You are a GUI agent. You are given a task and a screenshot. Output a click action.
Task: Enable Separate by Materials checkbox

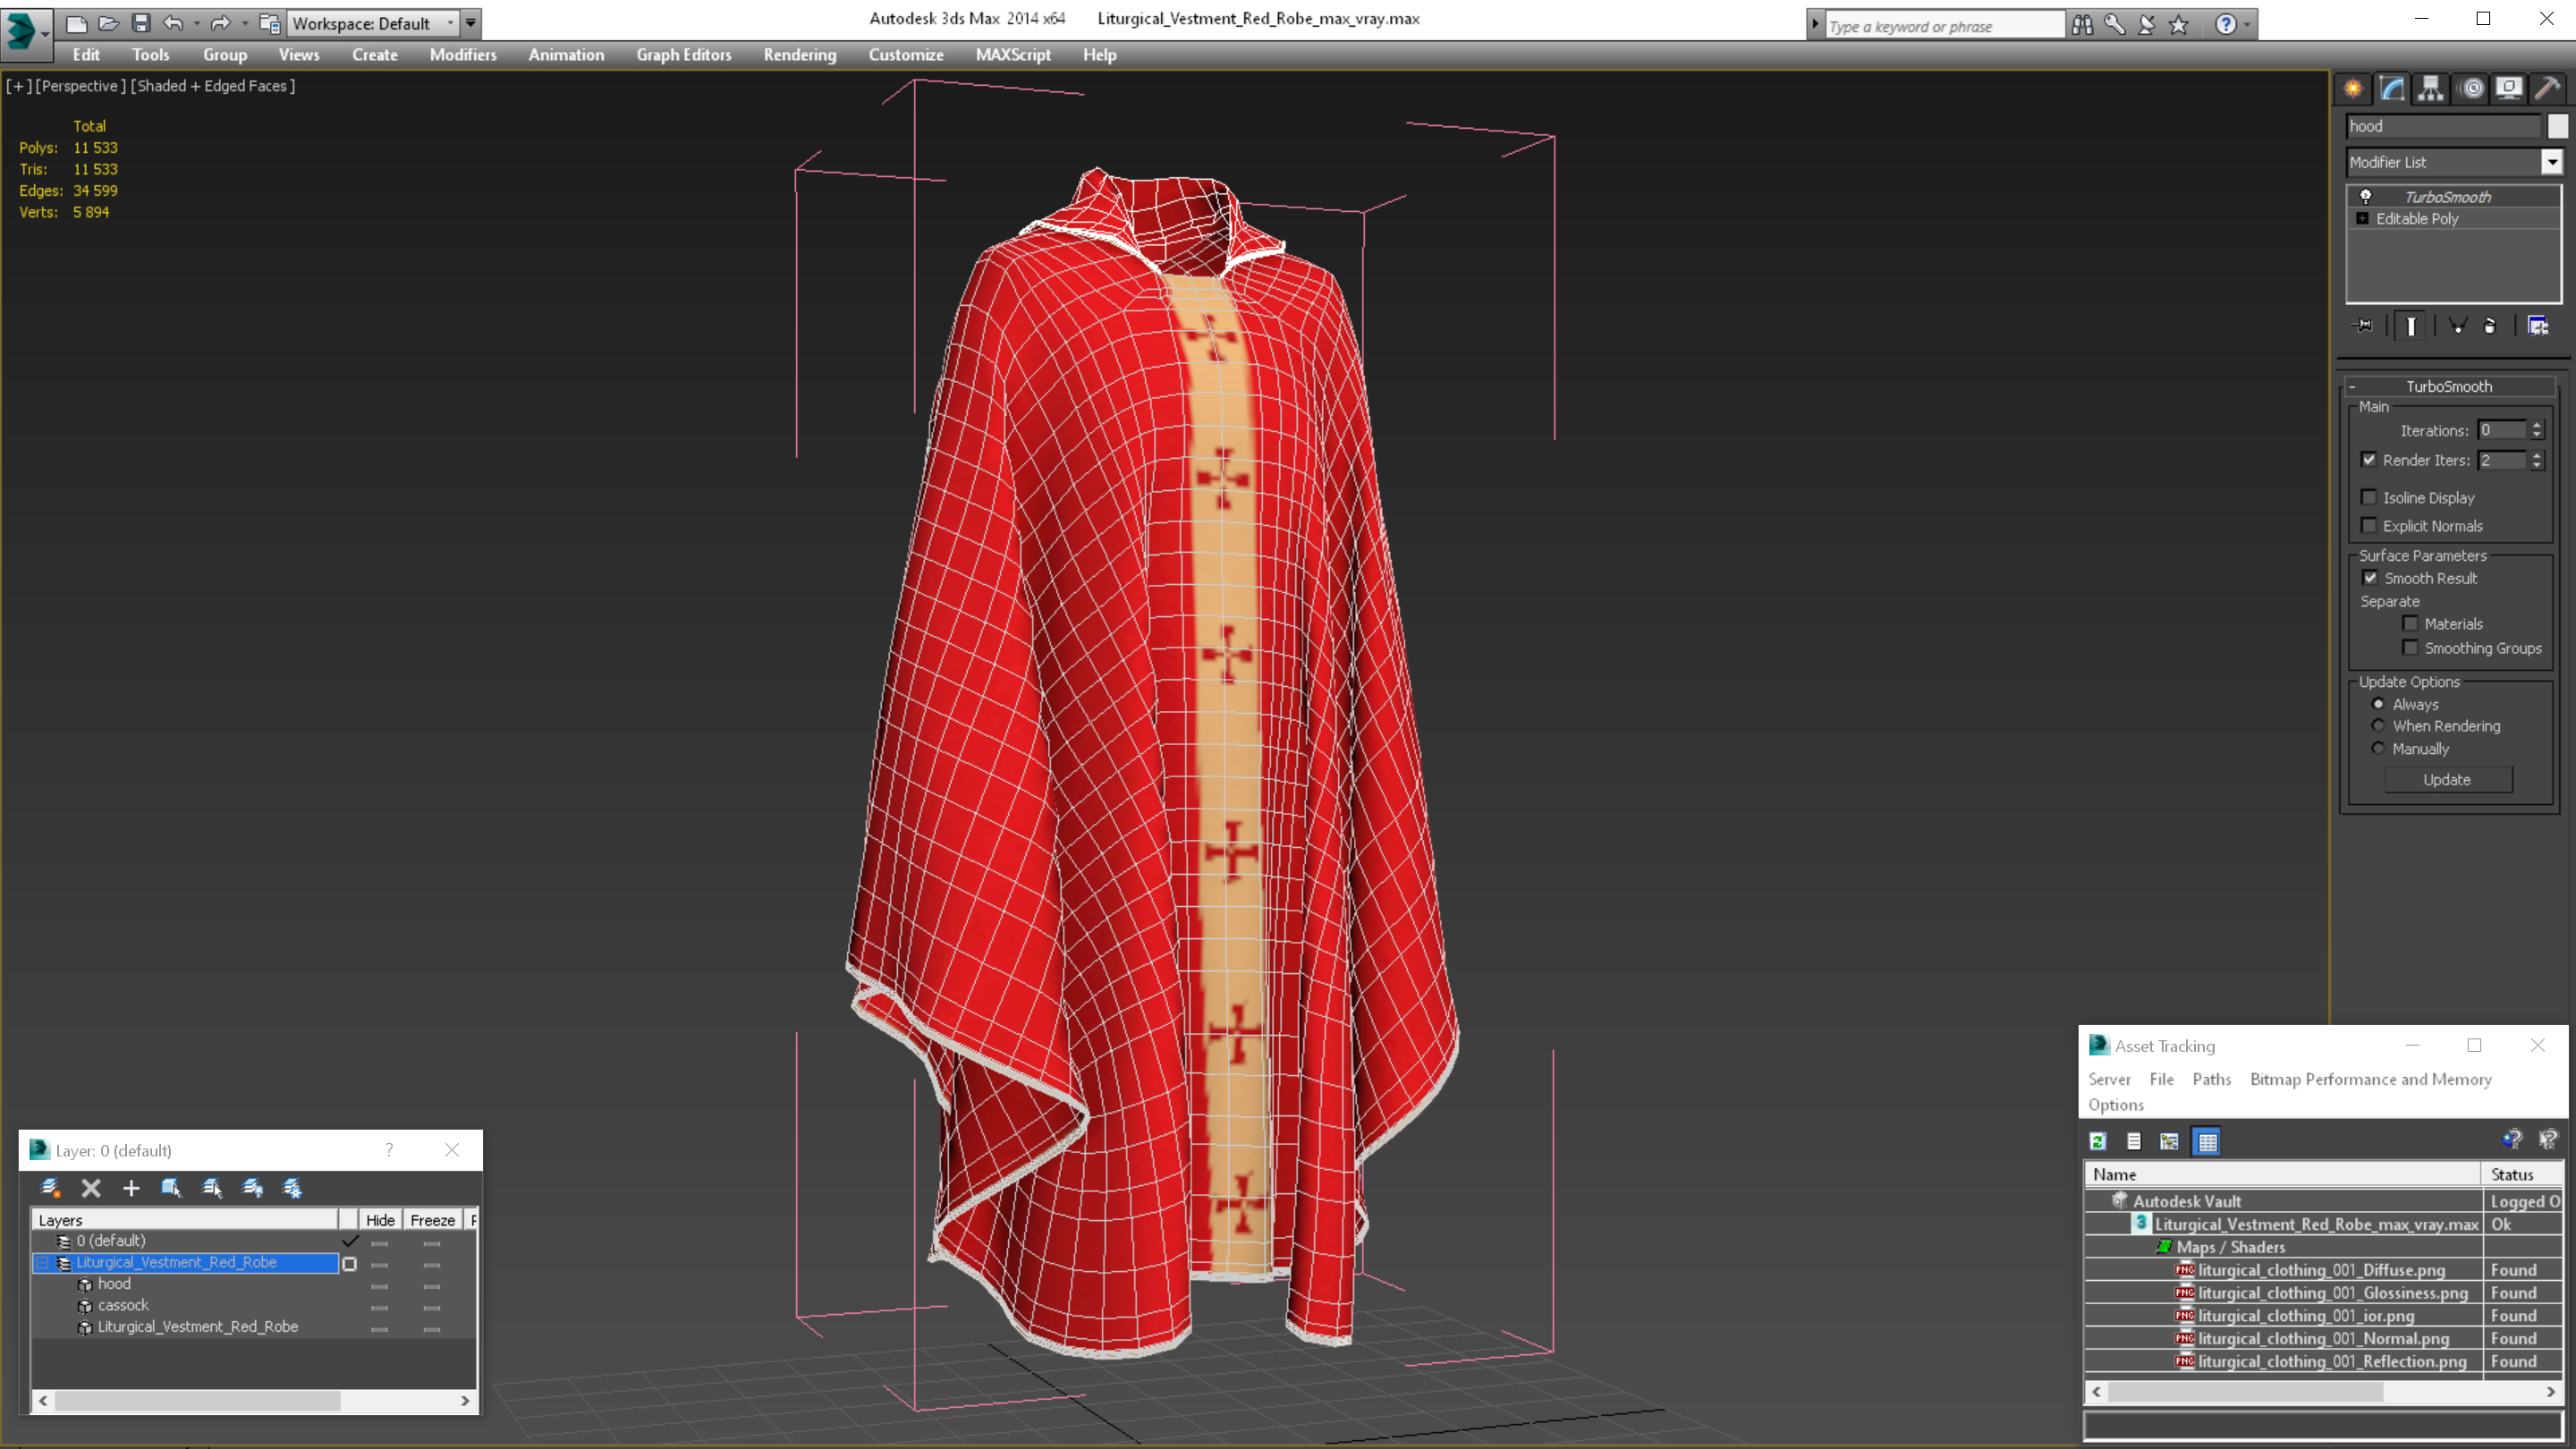click(2411, 623)
